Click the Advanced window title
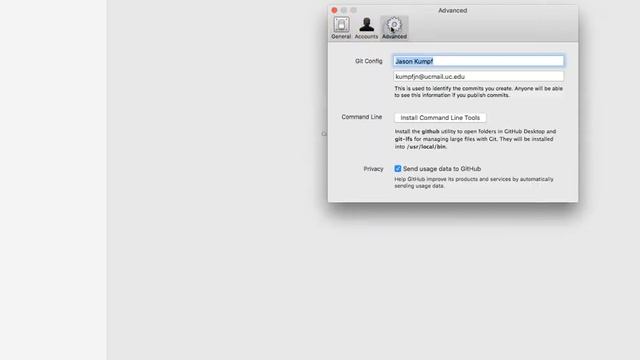The image size is (640, 360). pos(453,10)
